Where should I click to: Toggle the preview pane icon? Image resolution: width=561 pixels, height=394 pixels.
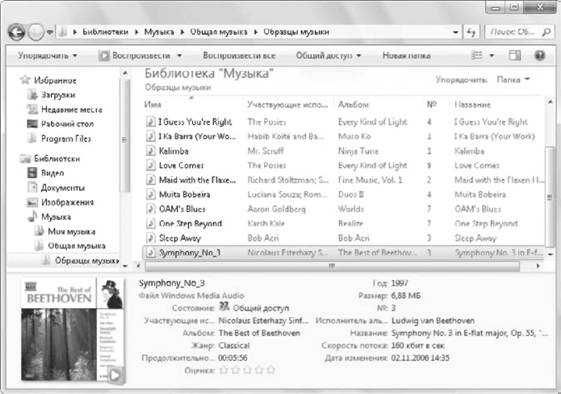click(x=515, y=55)
